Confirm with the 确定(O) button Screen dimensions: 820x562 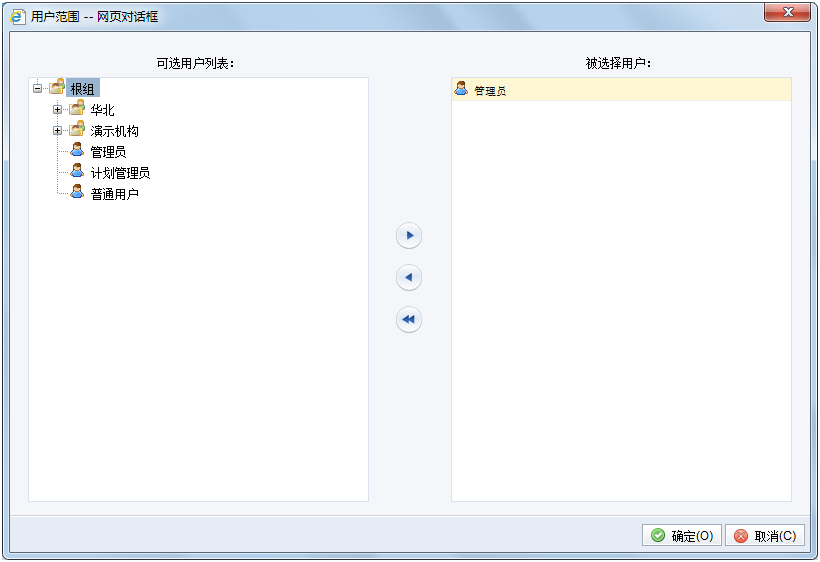(x=681, y=535)
